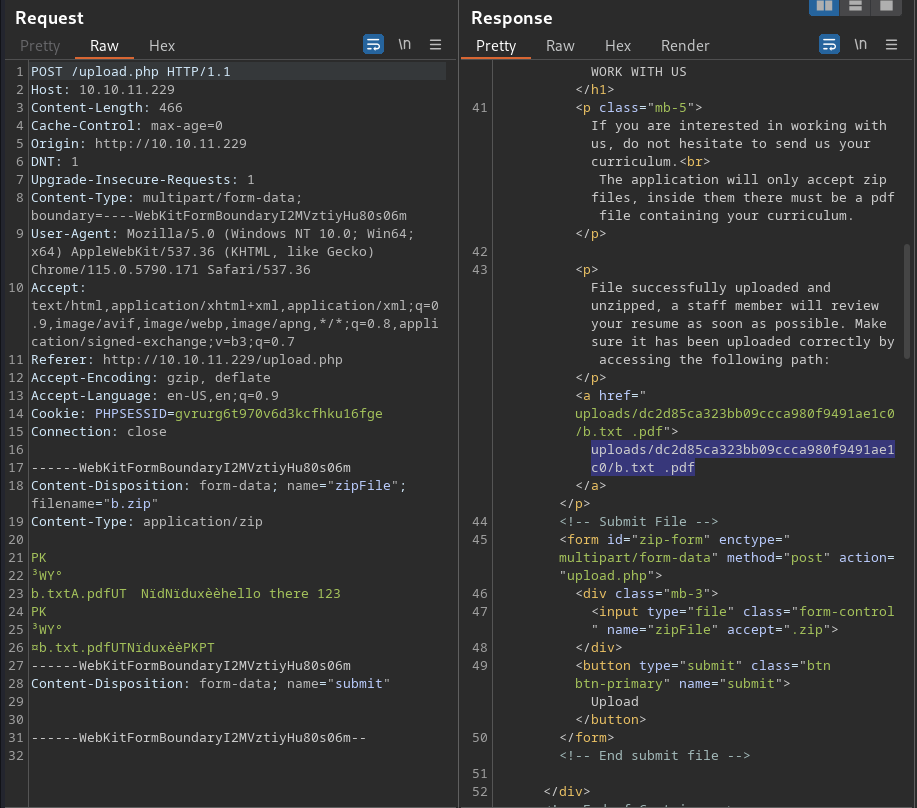917x808 pixels.
Task: Click the '<p class="mb-5">' tag in Response
Action: [639, 108]
